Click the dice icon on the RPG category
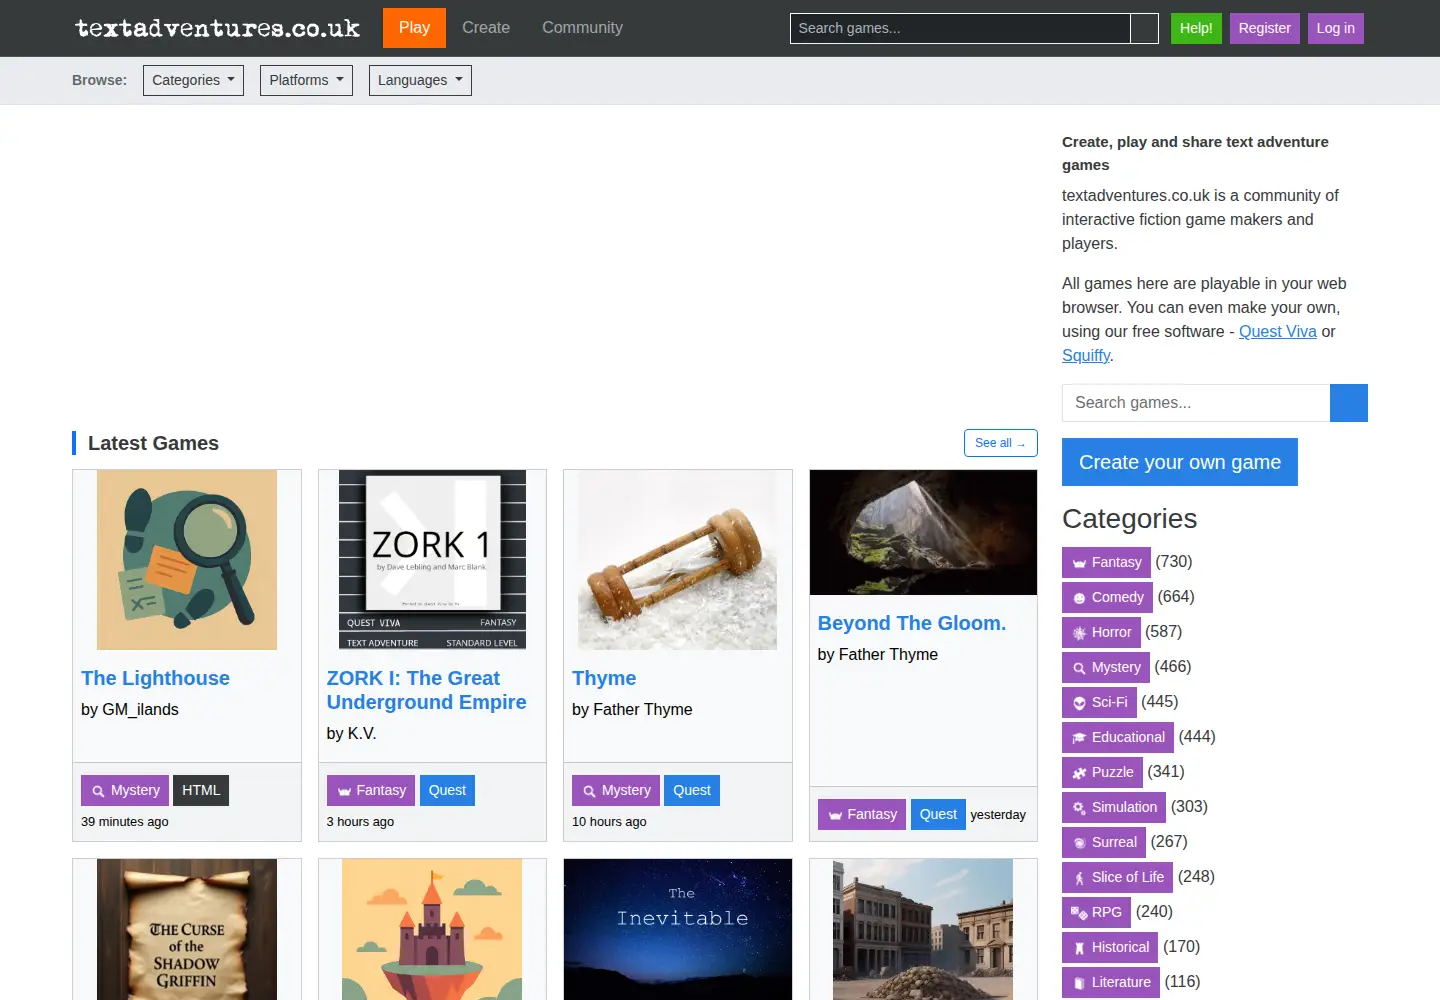 tap(1079, 913)
